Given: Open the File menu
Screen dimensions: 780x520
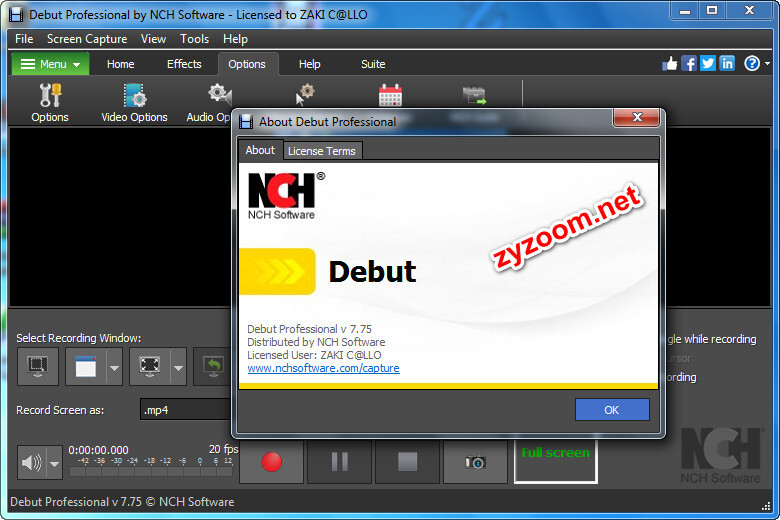Looking at the screenshot, I should pos(24,39).
